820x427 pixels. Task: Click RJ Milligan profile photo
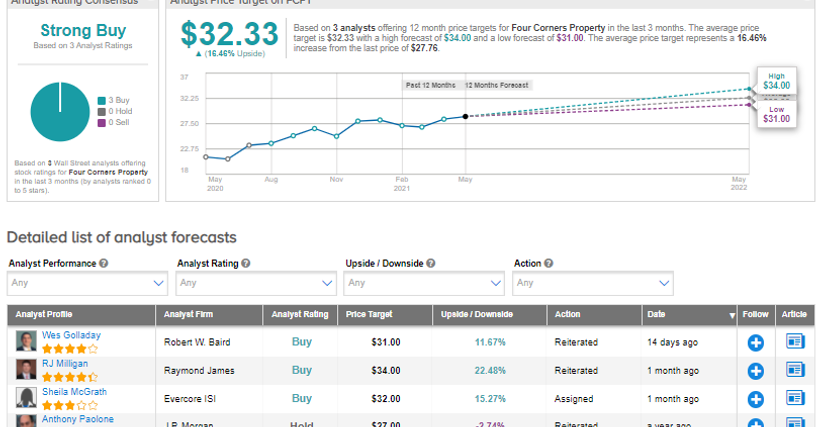point(26,369)
